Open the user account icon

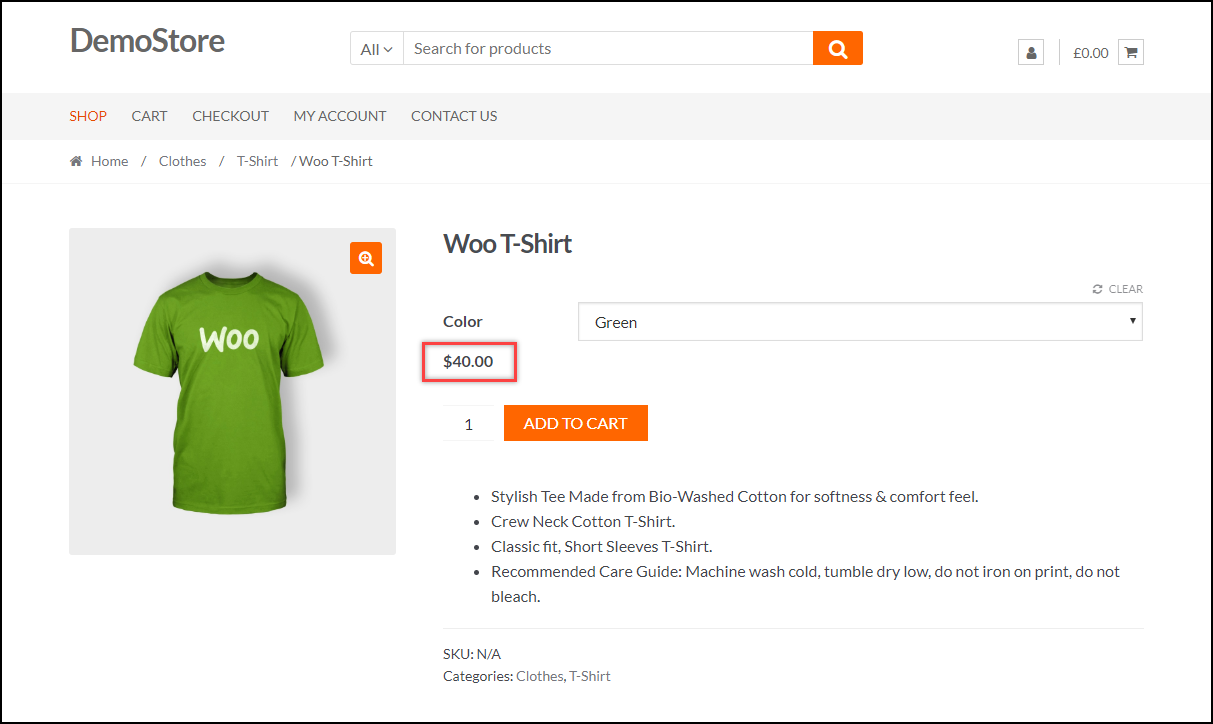pyautogui.click(x=1030, y=52)
